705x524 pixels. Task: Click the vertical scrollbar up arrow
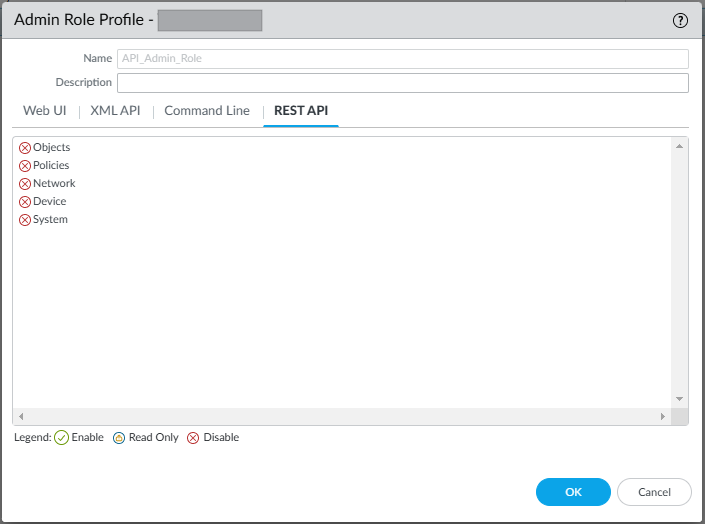(x=679, y=146)
